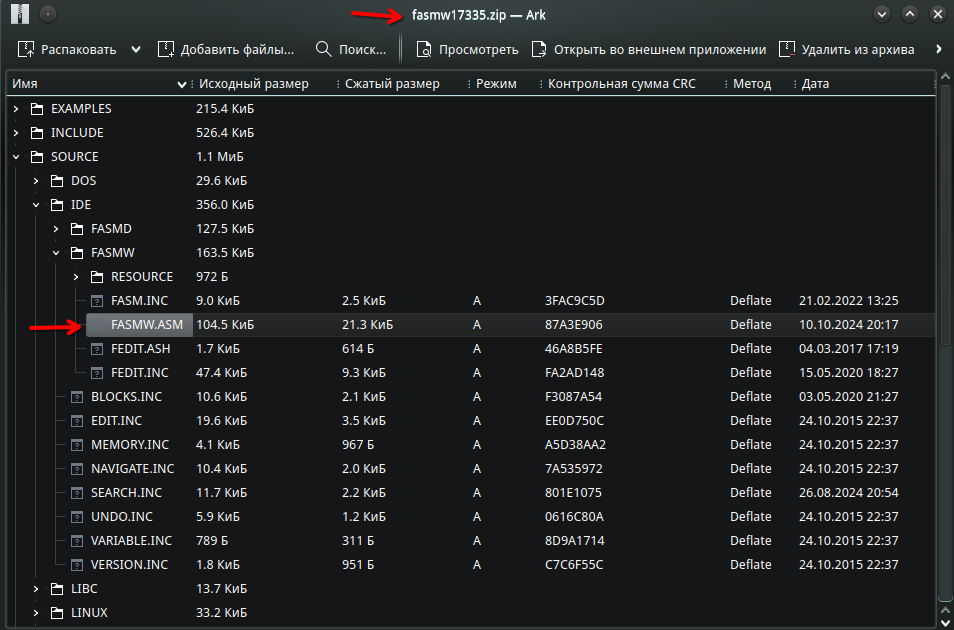The image size is (954, 630).
Task: Click the Extract (Распаковать) toolbar icon
Action: tap(27, 49)
